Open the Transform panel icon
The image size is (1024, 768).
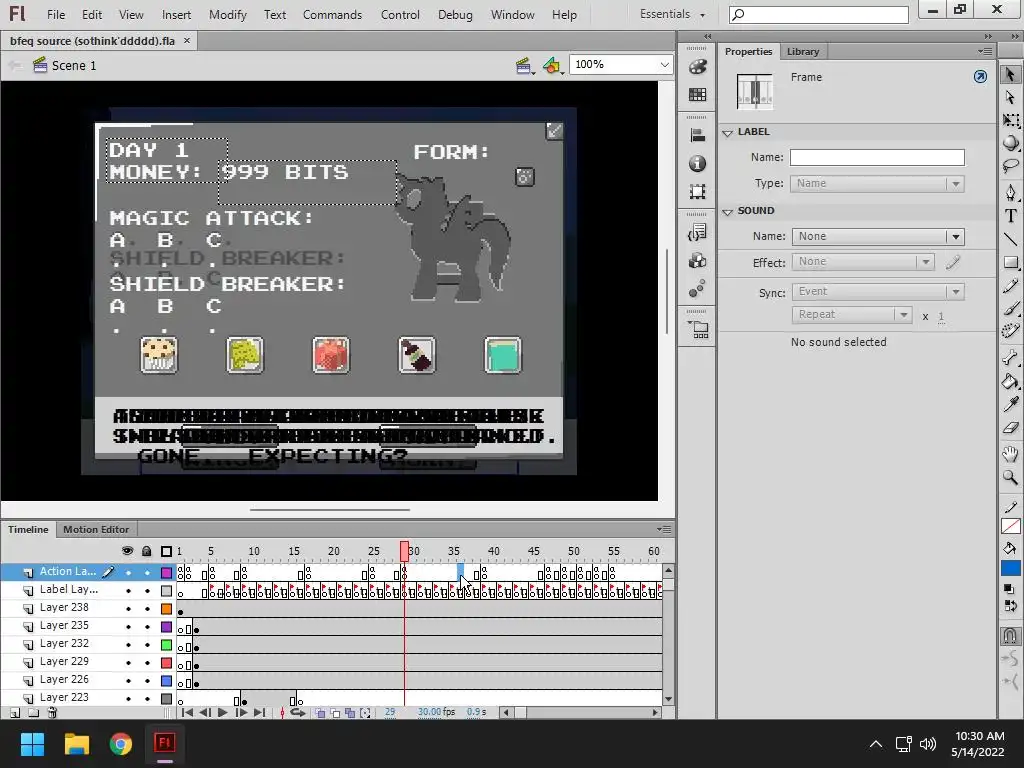click(697, 192)
